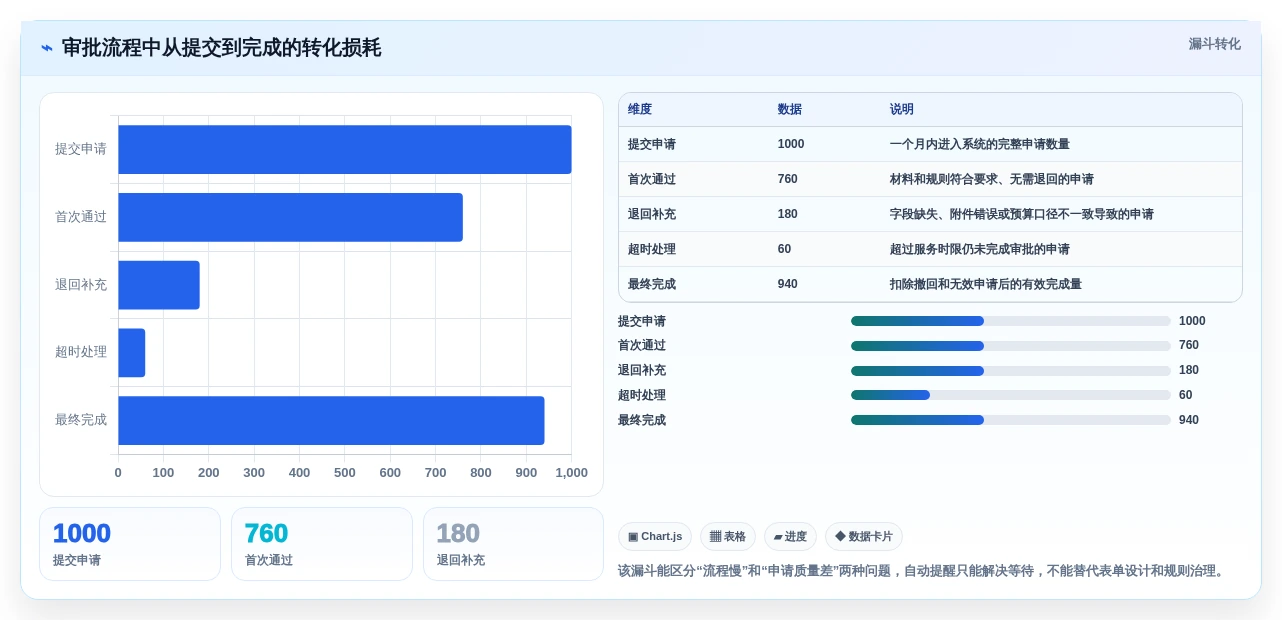Click the 940 value beside the progress bar
Viewport: 1282px width, 620px height.
point(1189,420)
